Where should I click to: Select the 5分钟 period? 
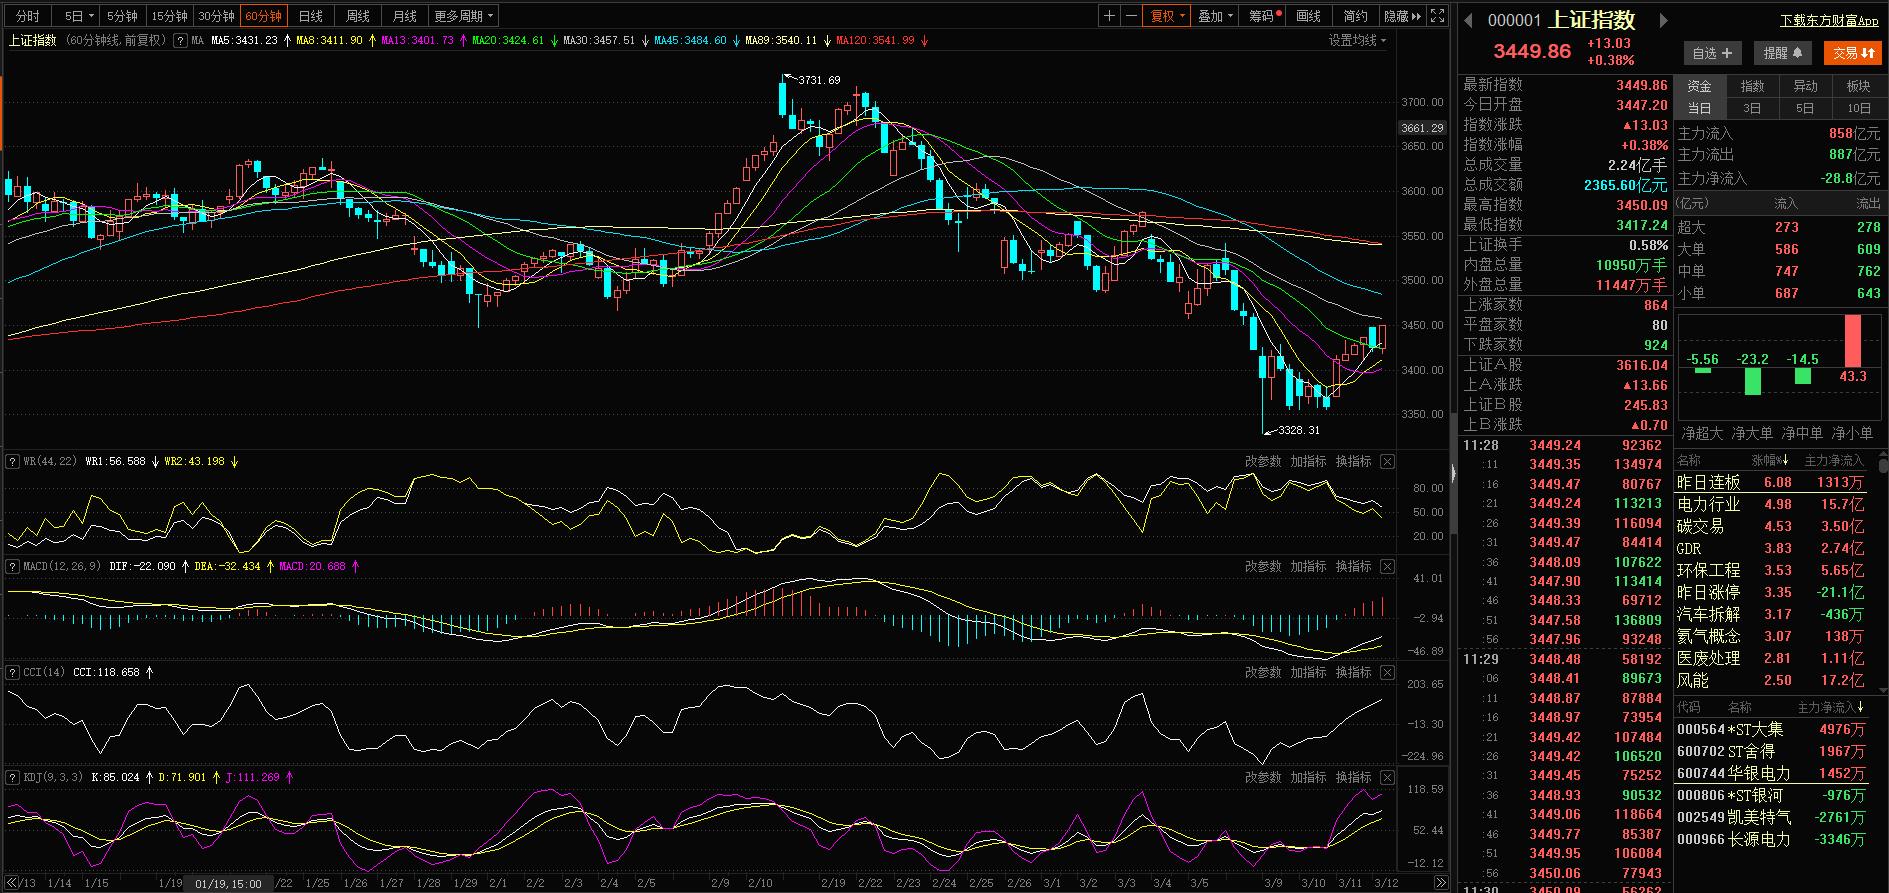[x=122, y=16]
